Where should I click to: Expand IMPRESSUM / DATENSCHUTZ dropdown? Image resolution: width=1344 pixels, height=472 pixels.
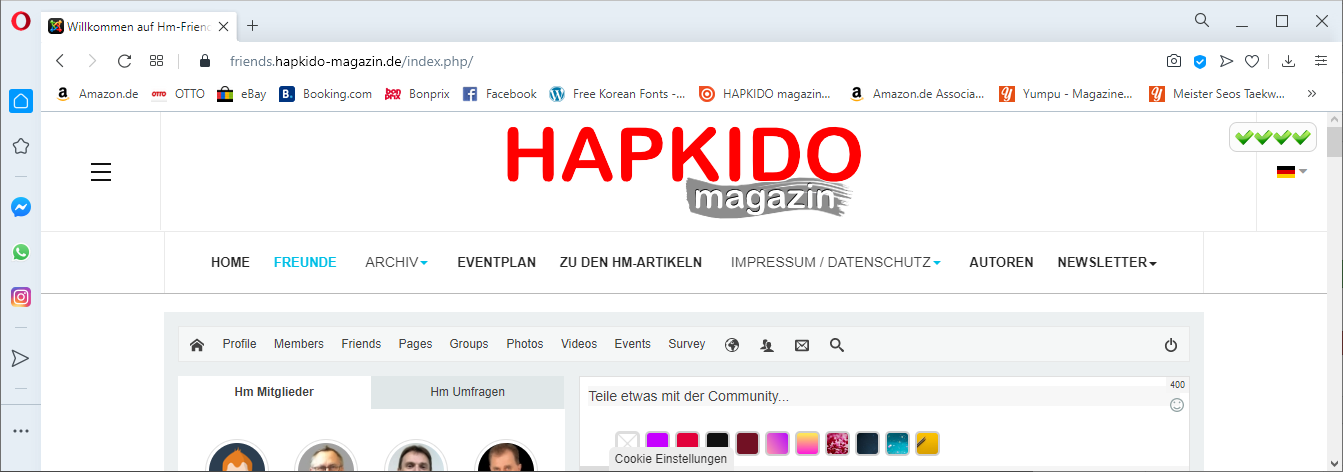coord(835,262)
